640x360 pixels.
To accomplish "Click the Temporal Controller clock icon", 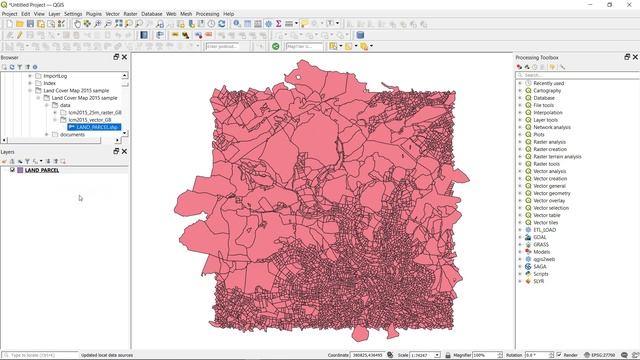I will click(211, 24).
